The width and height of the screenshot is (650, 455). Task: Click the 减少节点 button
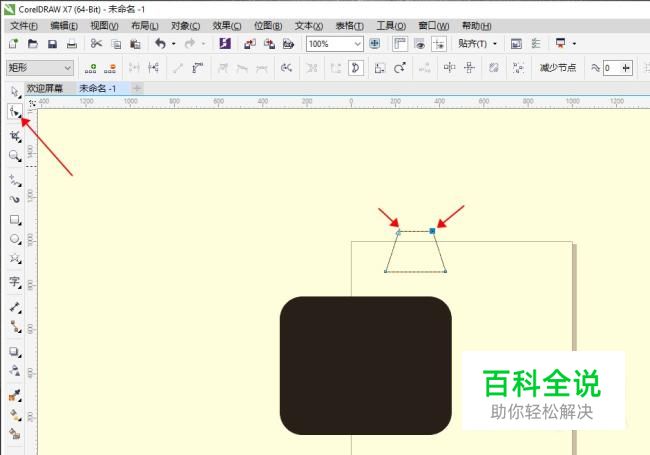pyautogui.click(x=558, y=68)
